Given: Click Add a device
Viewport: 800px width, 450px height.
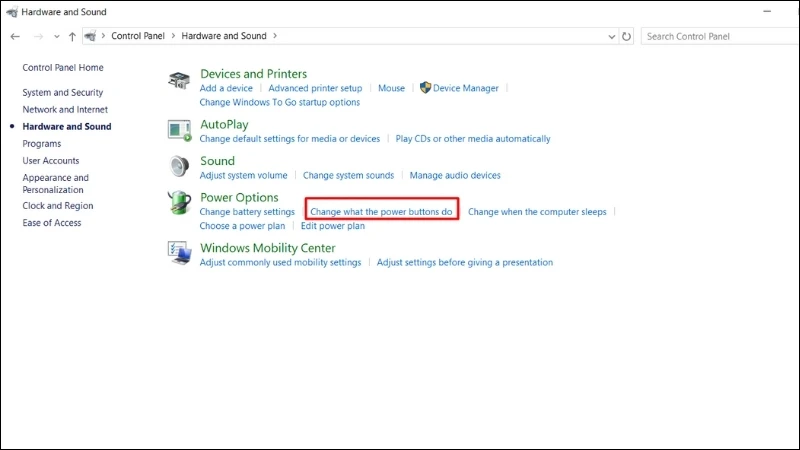Looking at the screenshot, I should coord(226,88).
